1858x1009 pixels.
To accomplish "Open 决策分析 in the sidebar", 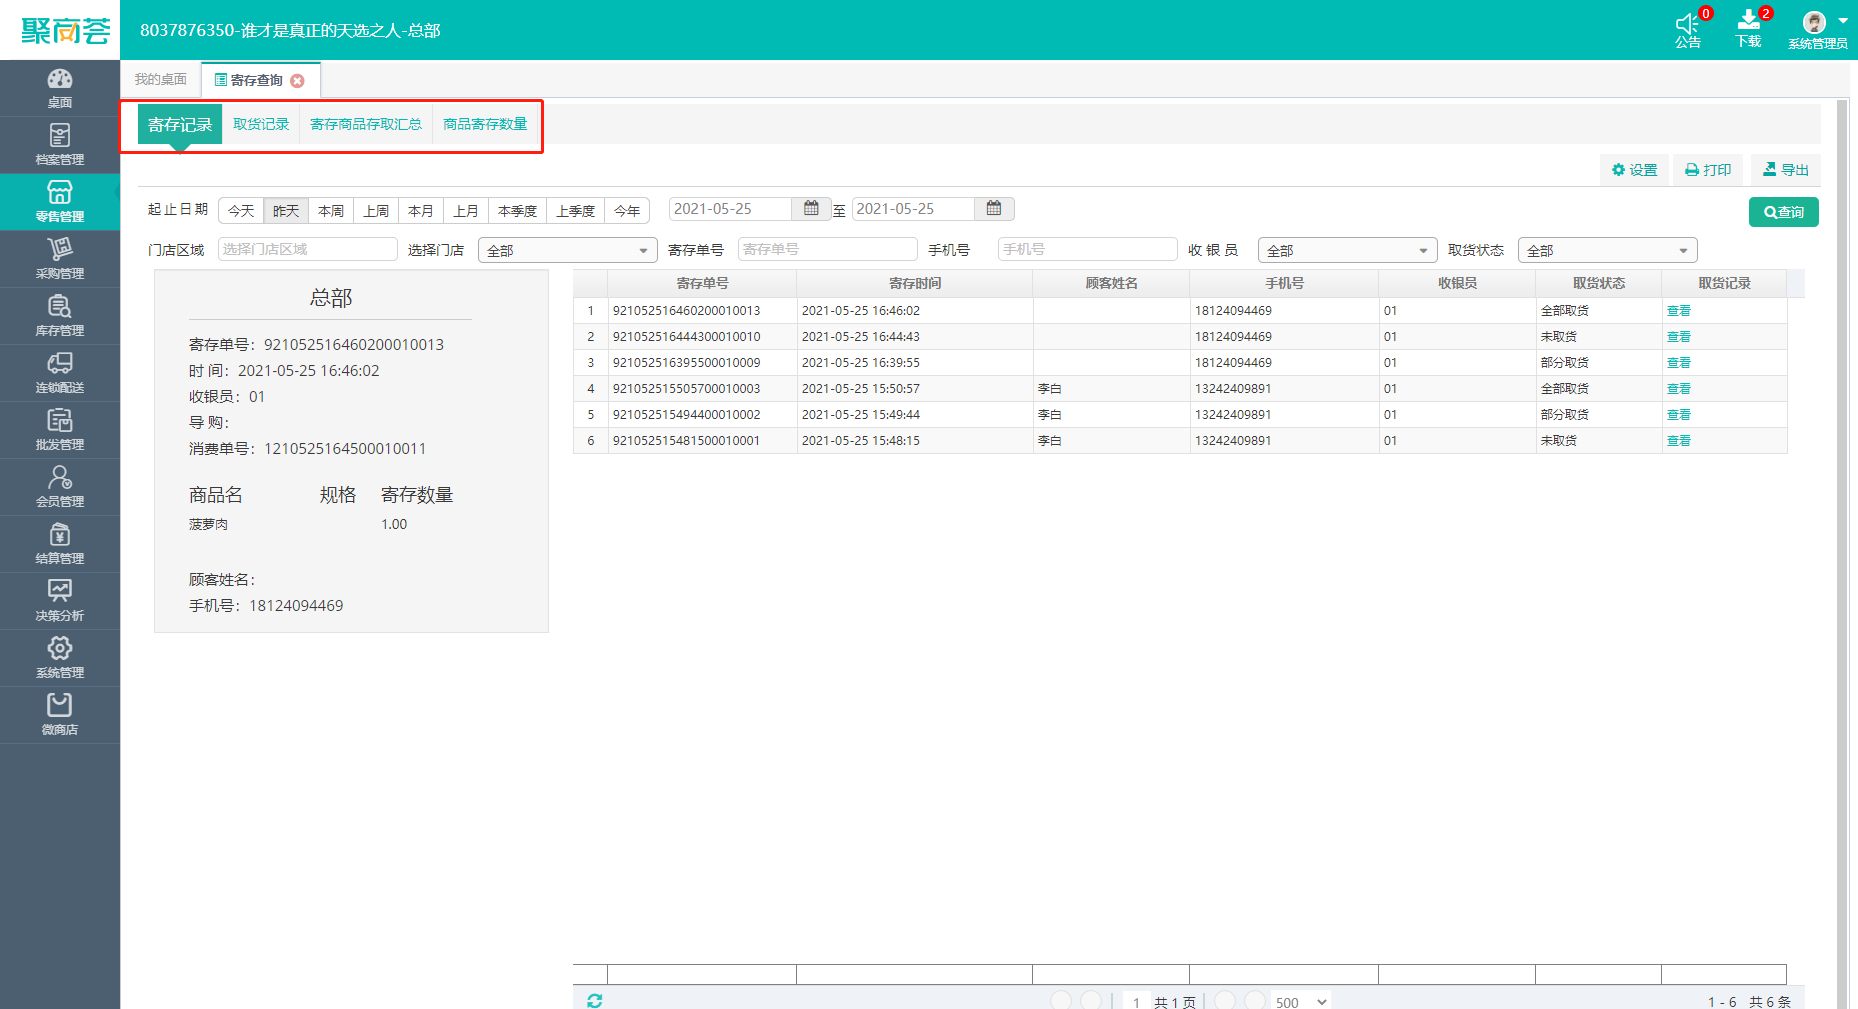I will tap(60, 601).
